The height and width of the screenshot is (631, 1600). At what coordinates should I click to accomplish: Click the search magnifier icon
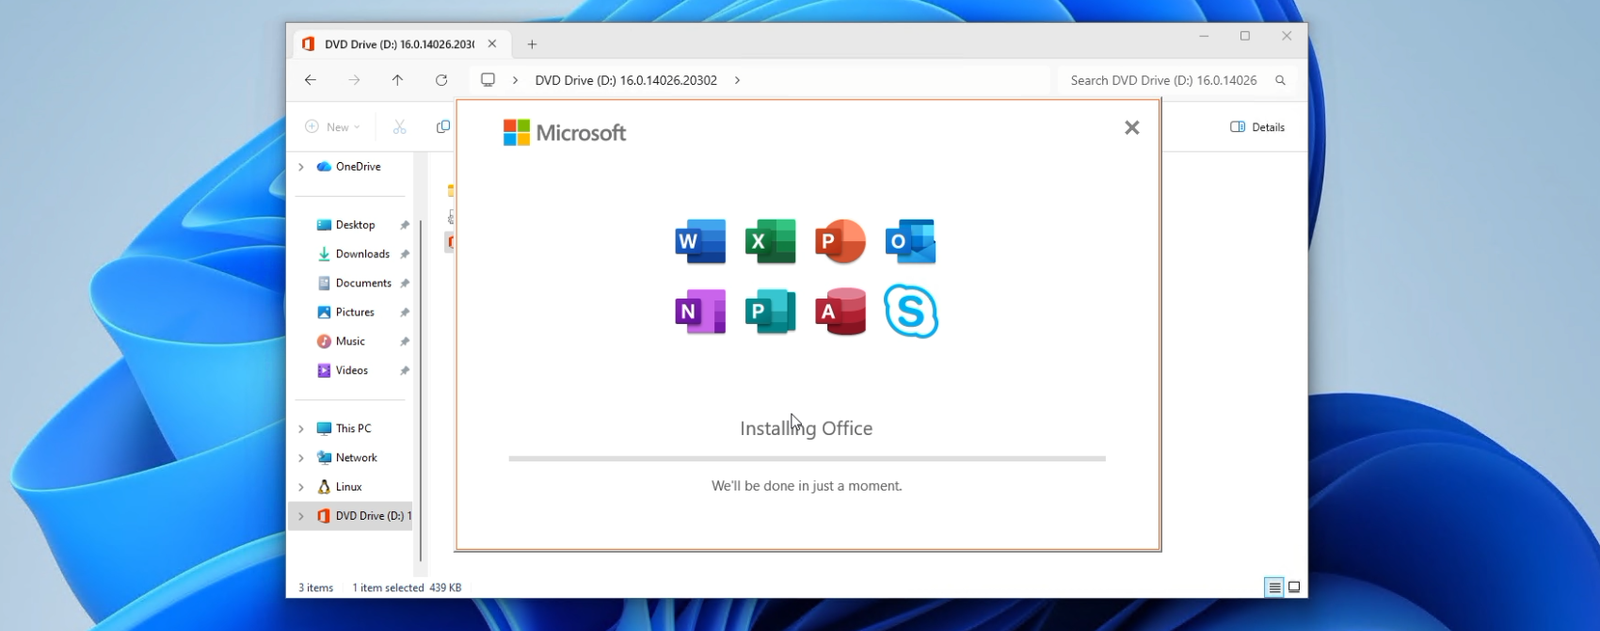click(x=1280, y=80)
